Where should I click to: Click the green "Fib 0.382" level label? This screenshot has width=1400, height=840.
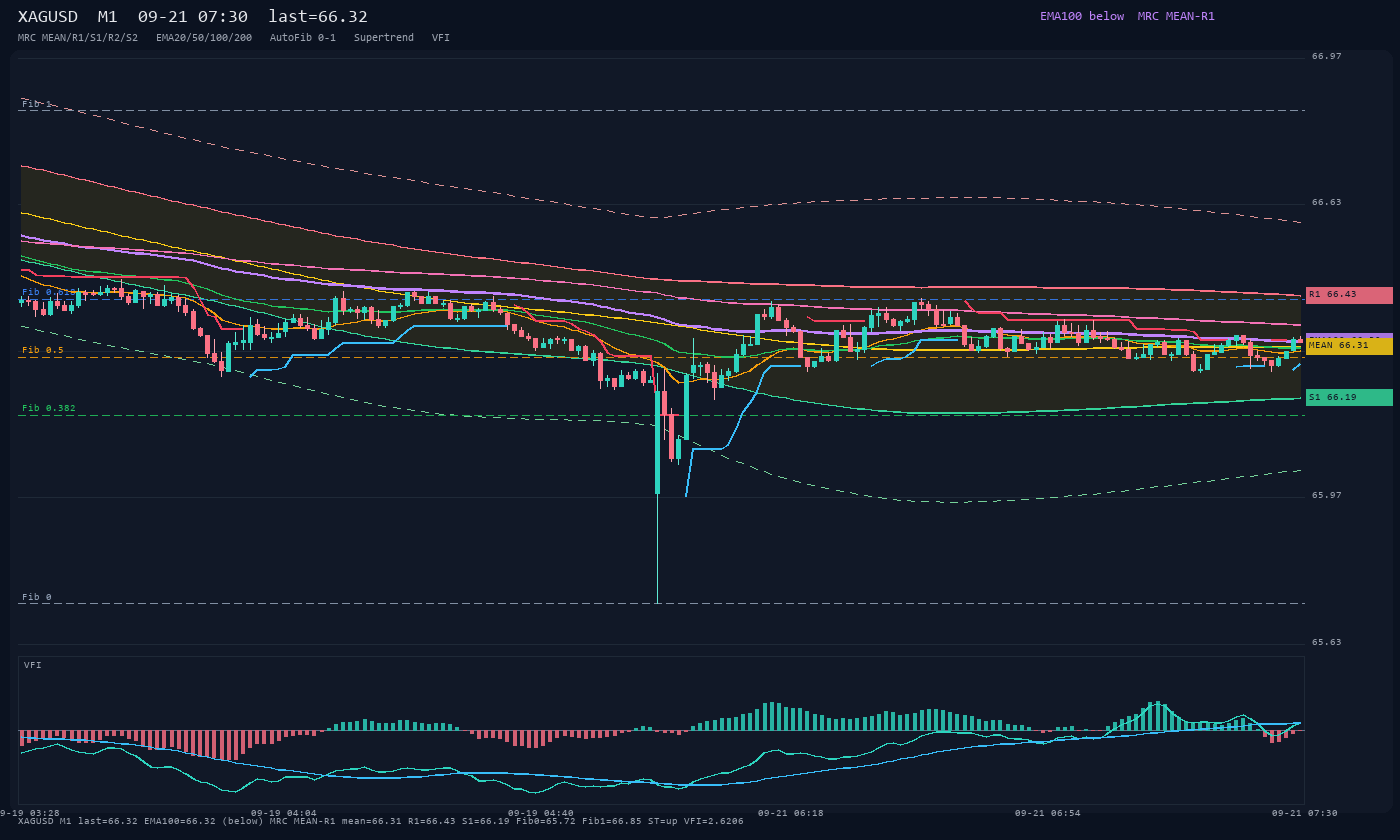pyautogui.click(x=49, y=409)
